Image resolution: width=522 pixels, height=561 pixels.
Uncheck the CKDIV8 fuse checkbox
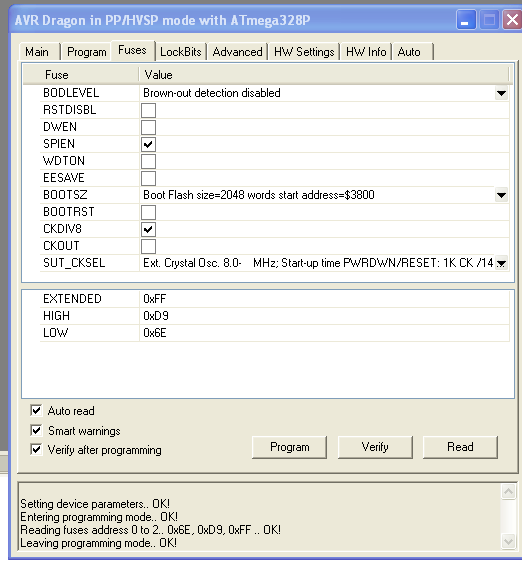[148, 229]
